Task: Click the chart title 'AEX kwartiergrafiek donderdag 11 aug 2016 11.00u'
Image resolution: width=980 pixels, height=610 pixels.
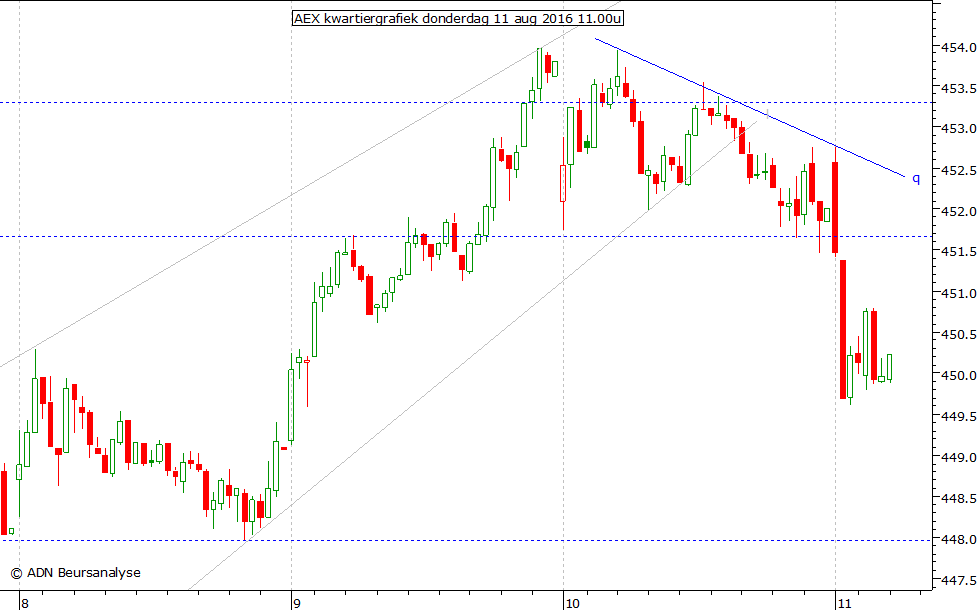Action: tap(458, 18)
